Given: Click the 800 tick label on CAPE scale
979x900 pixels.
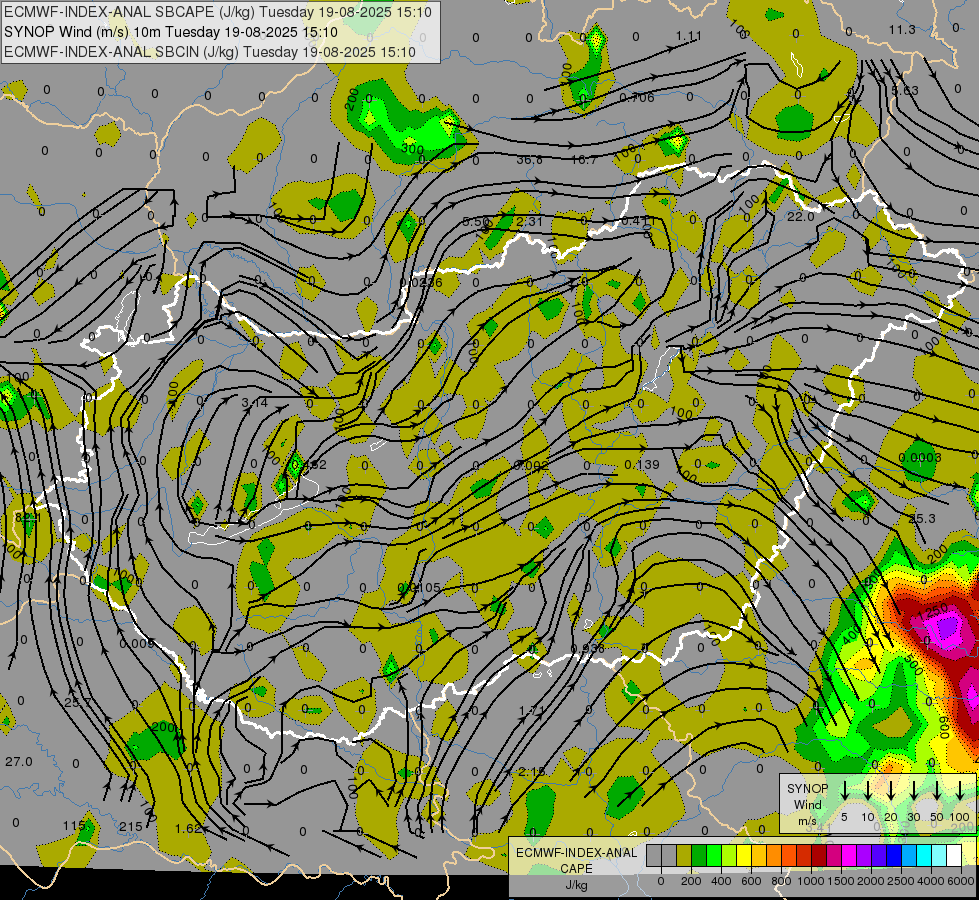Looking at the screenshot, I should [x=781, y=881].
